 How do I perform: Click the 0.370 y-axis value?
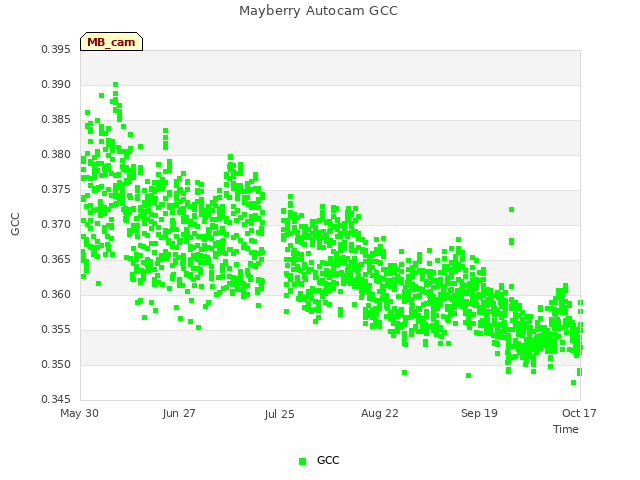pos(56,224)
